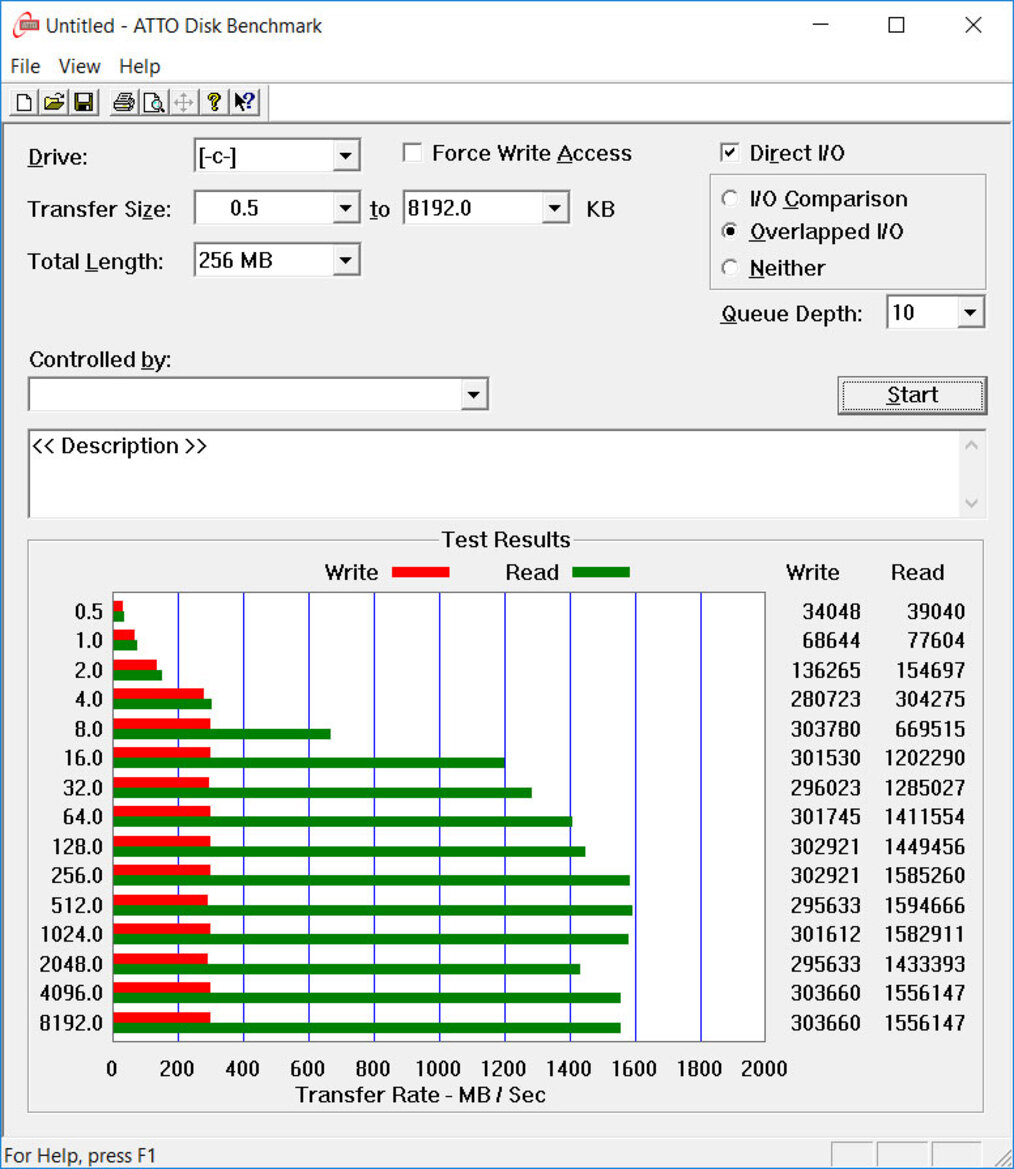Click the Write value 301745
Viewport: 1014px width, 1169px height.
click(x=826, y=817)
